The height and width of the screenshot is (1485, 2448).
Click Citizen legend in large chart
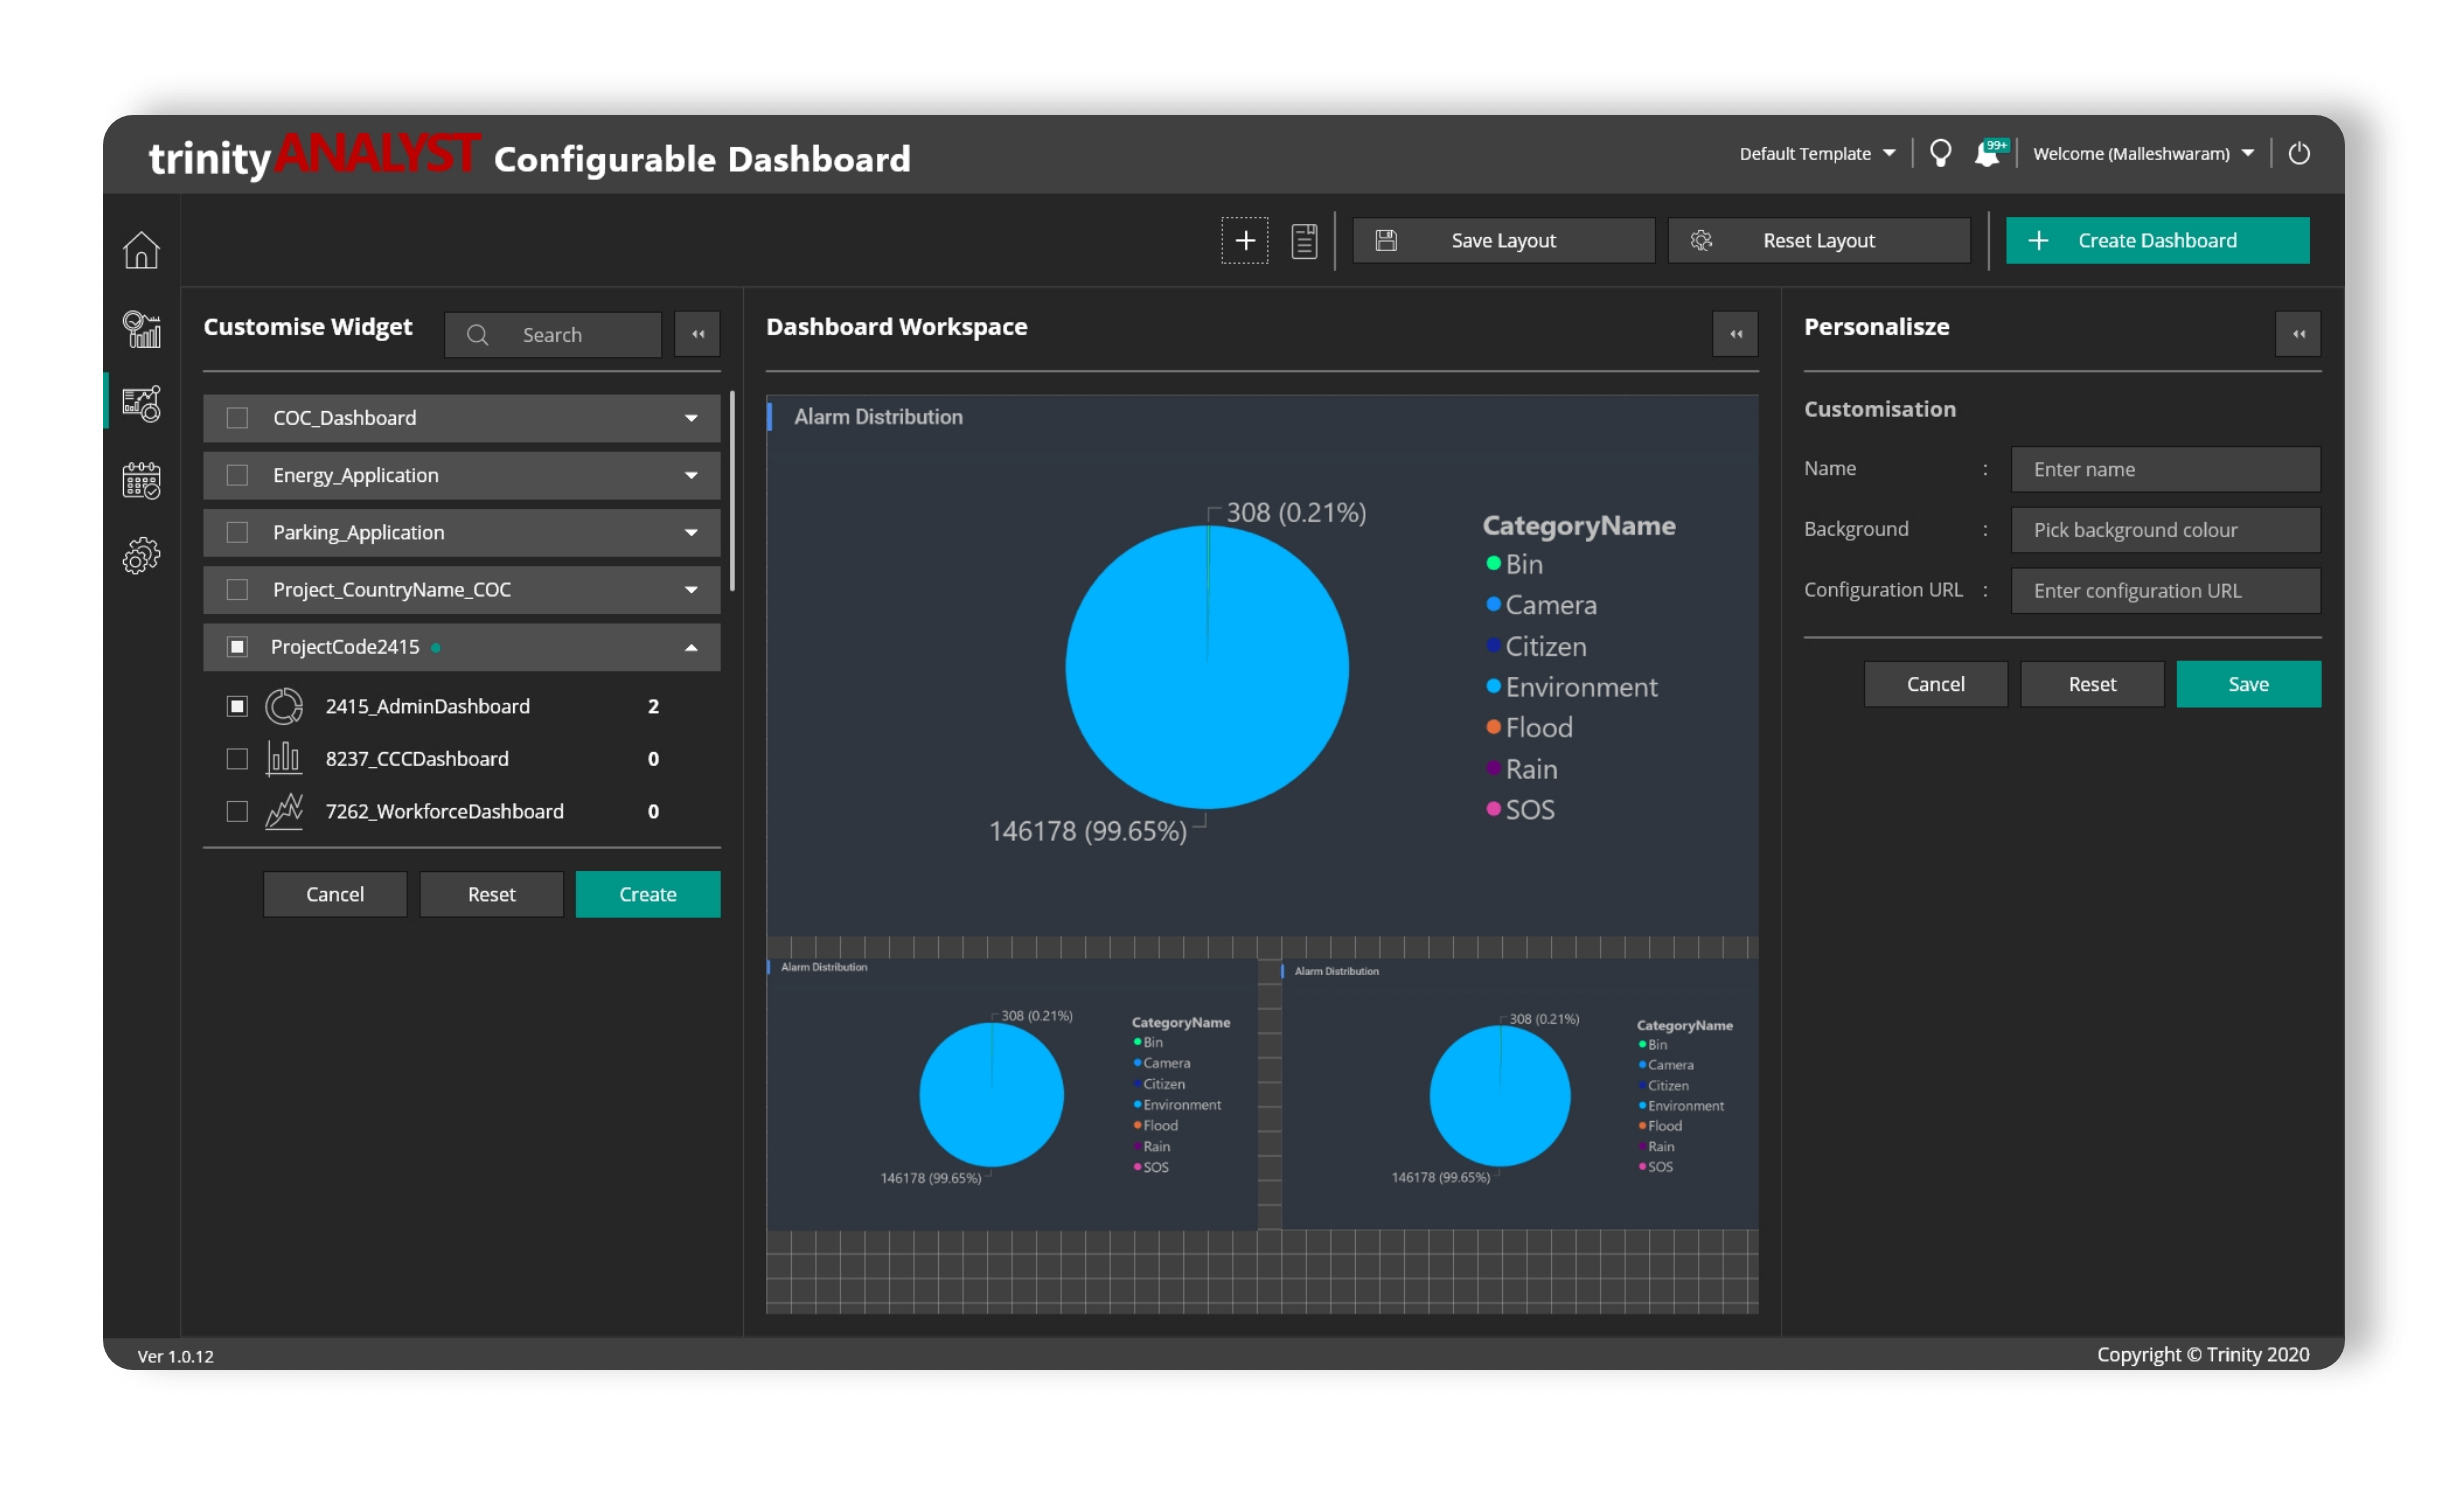[x=1536, y=647]
